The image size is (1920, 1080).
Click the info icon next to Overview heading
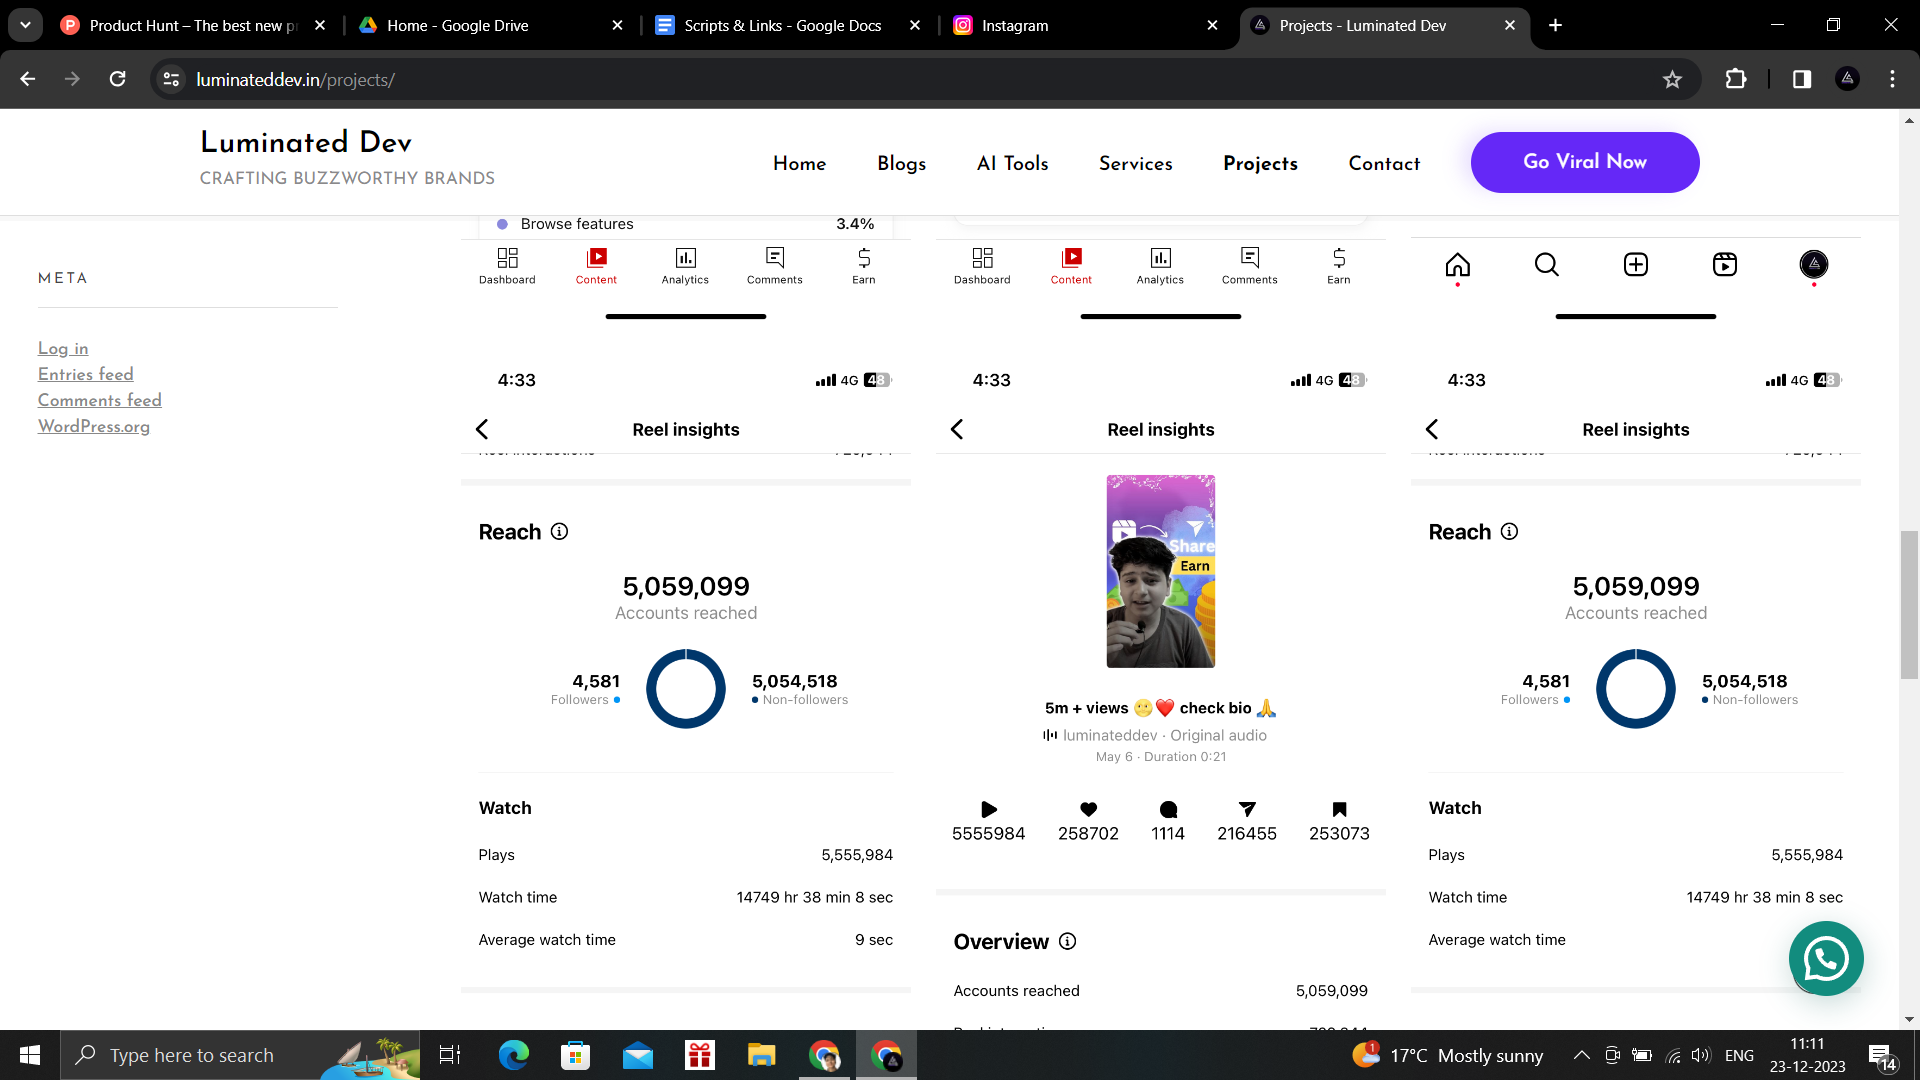pos(1068,941)
